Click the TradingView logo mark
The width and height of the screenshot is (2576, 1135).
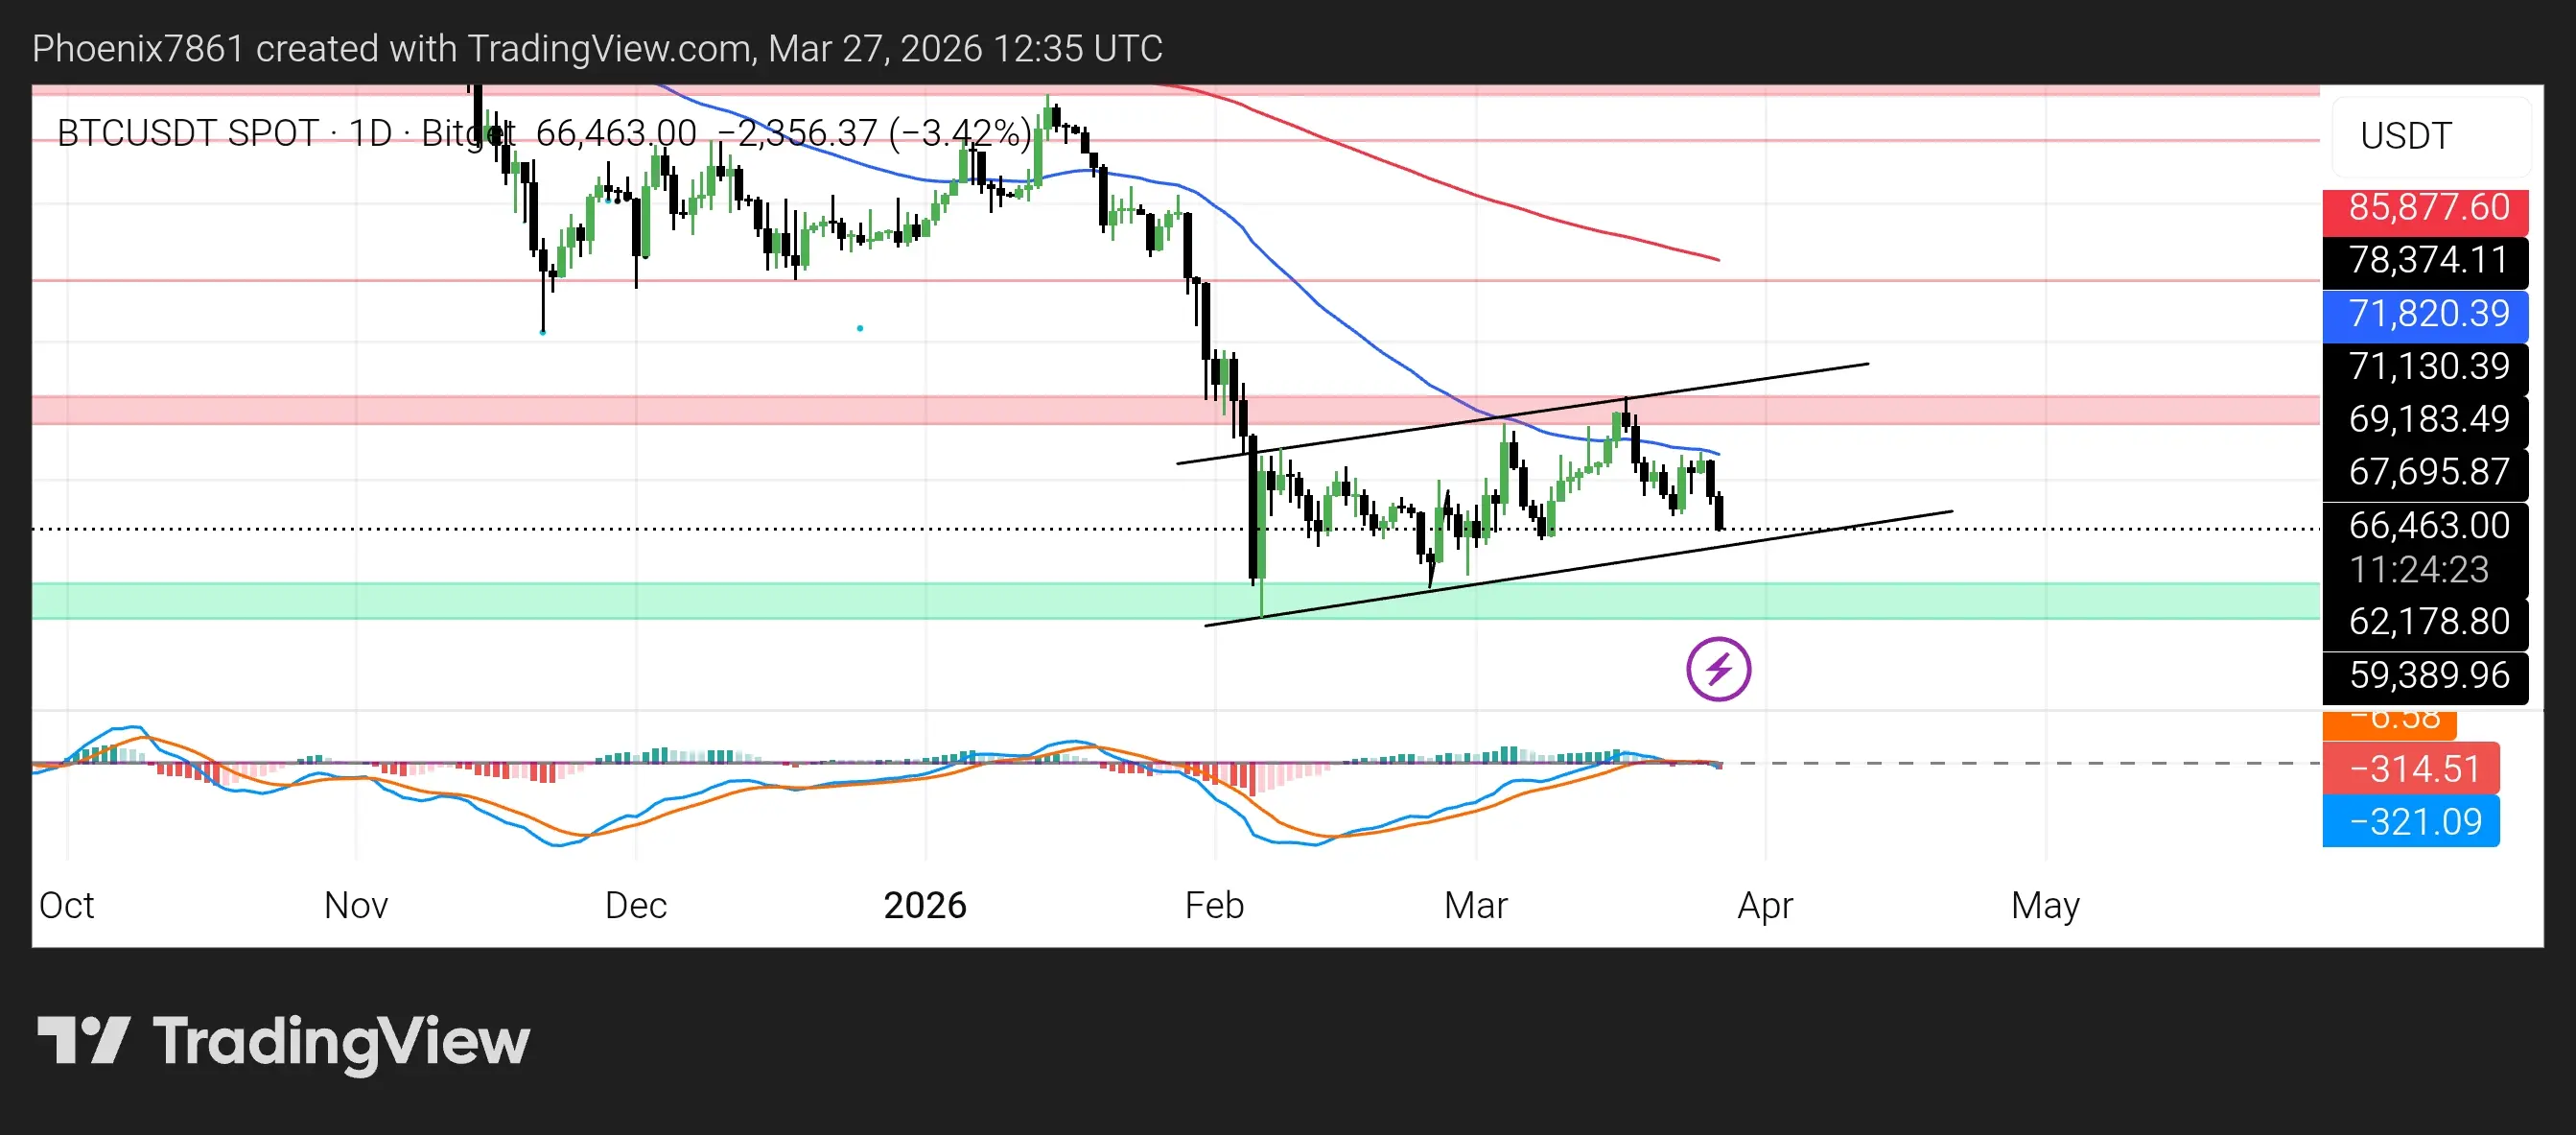[83, 1041]
